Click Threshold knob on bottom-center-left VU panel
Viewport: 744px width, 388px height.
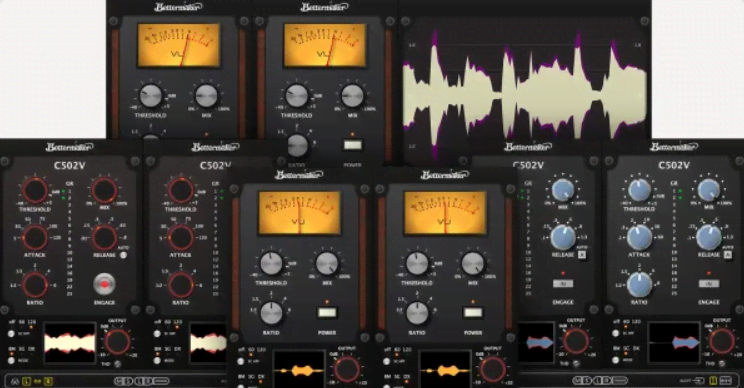click(271, 264)
